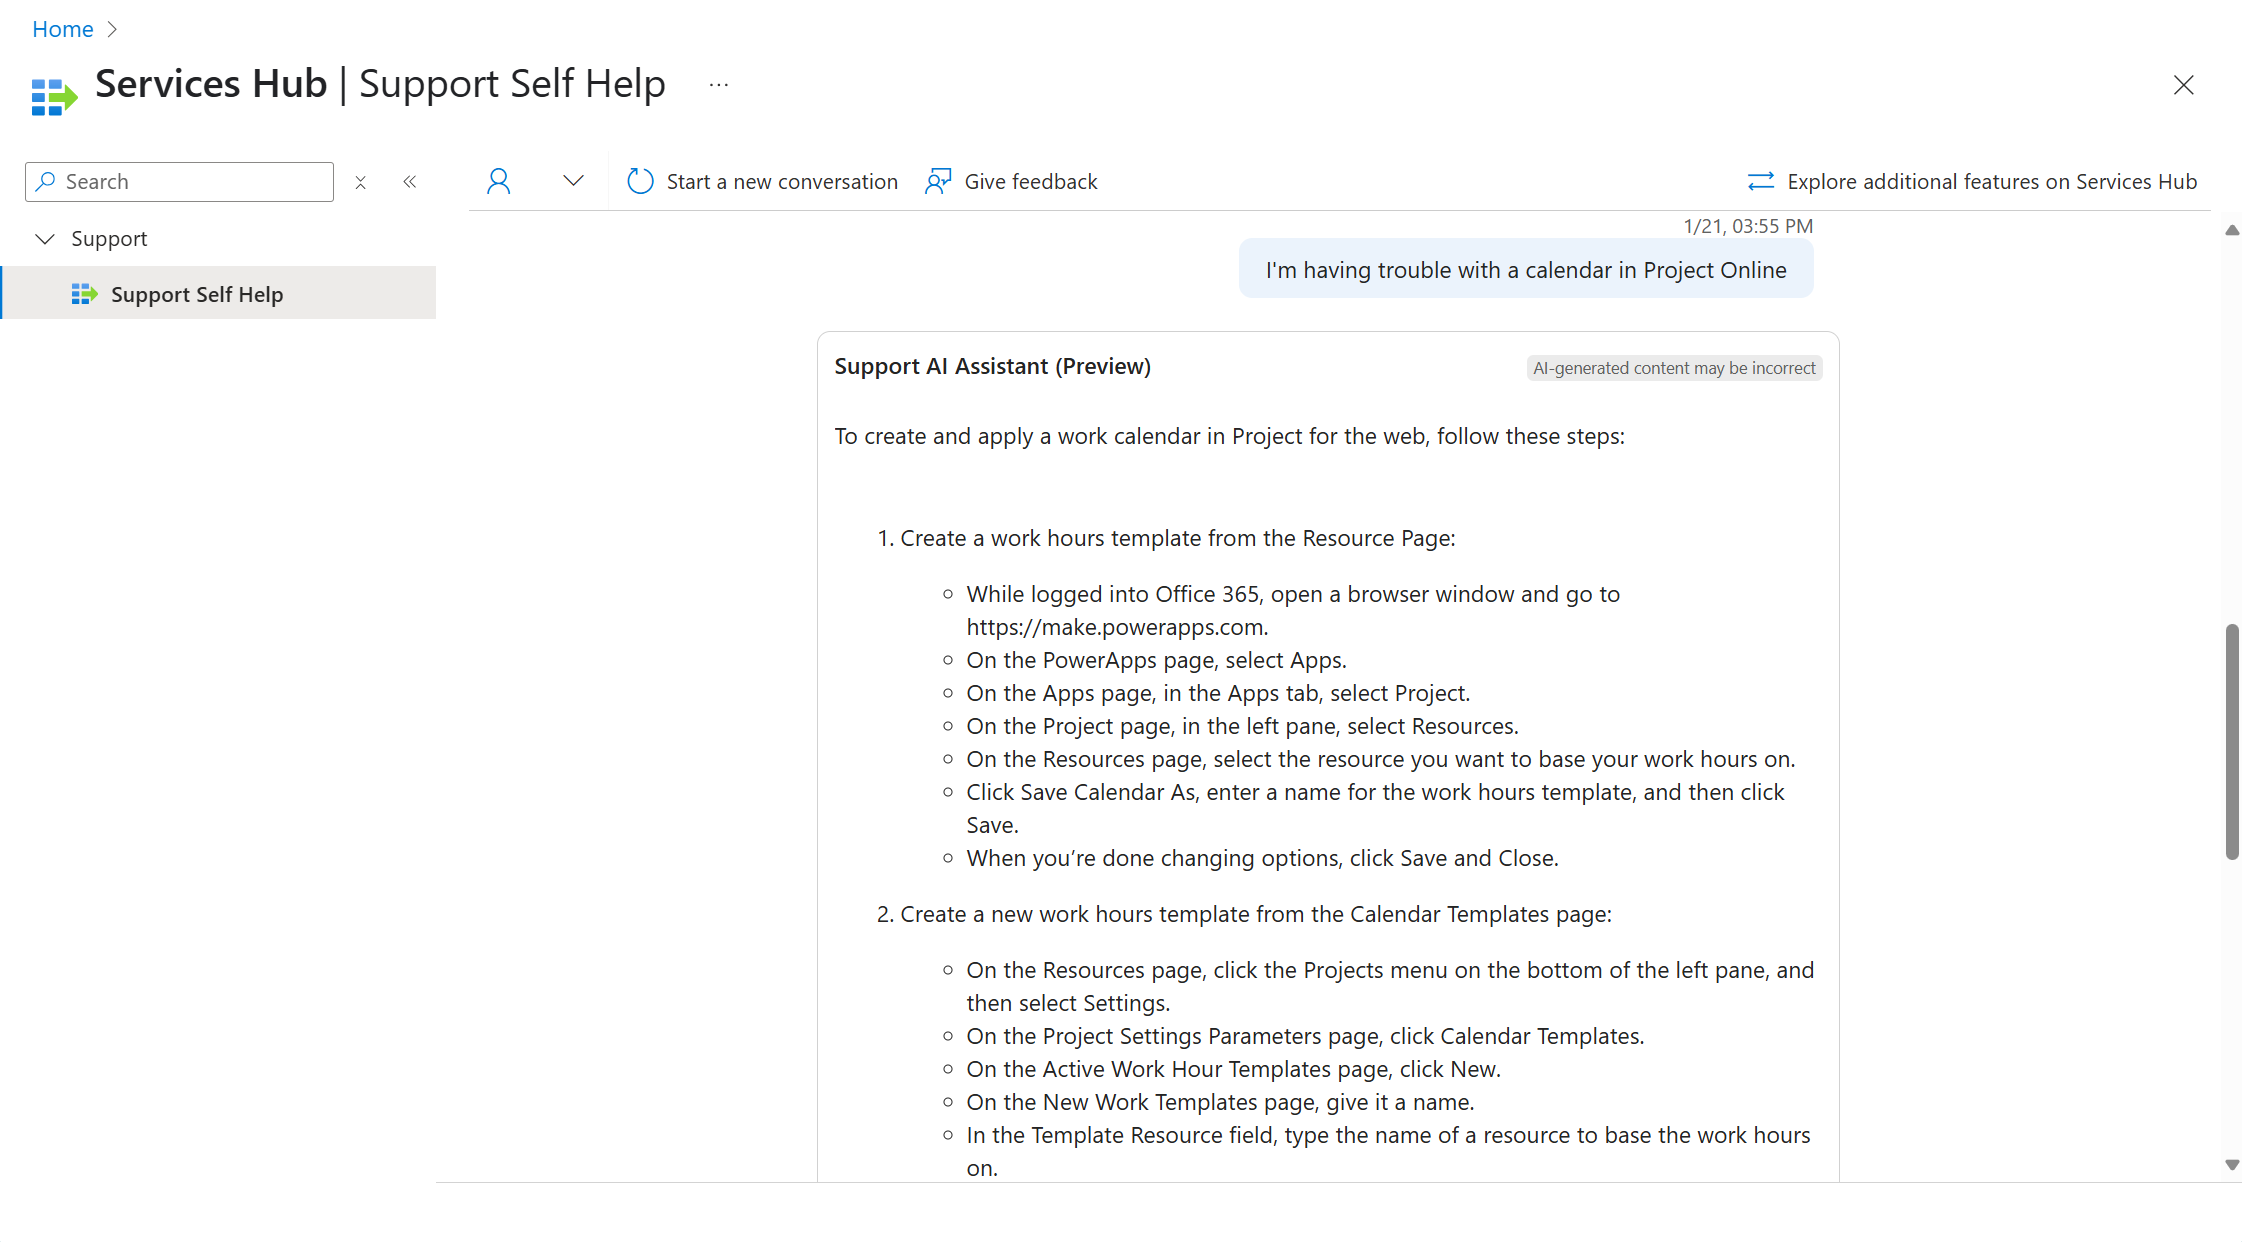Click the Give feedback icon
The height and width of the screenshot is (1242, 2242).
(x=937, y=180)
